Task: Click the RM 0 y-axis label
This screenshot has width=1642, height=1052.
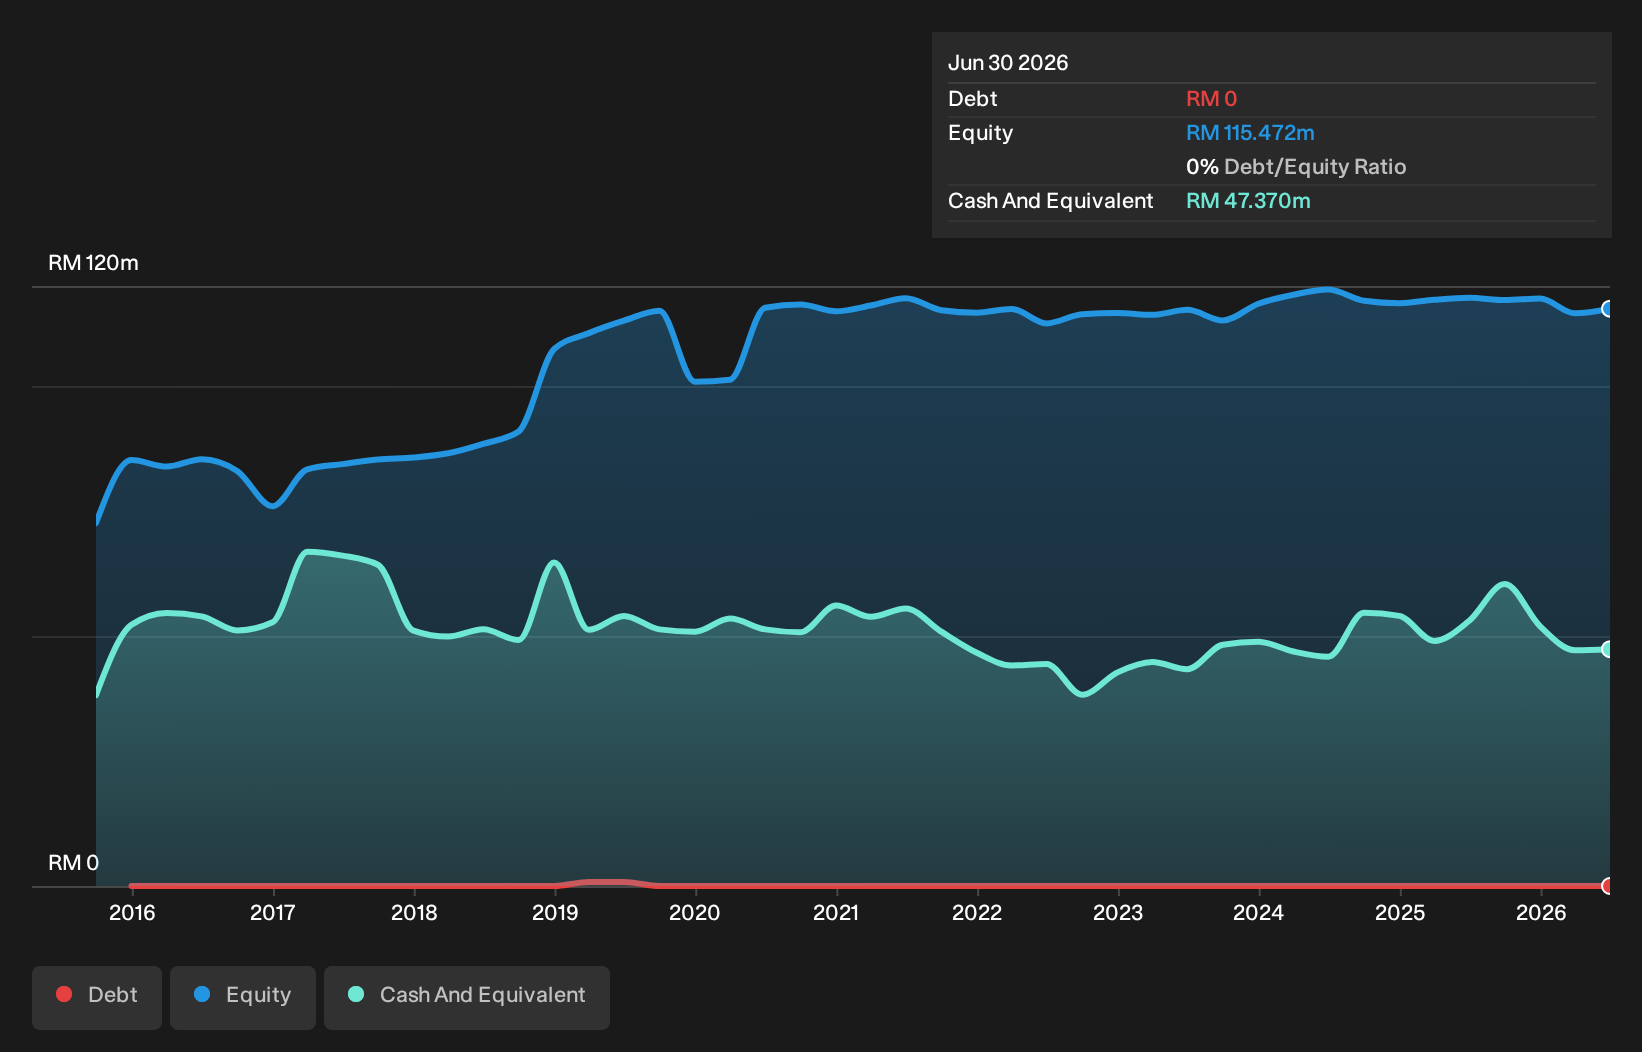Action: pos(74,863)
